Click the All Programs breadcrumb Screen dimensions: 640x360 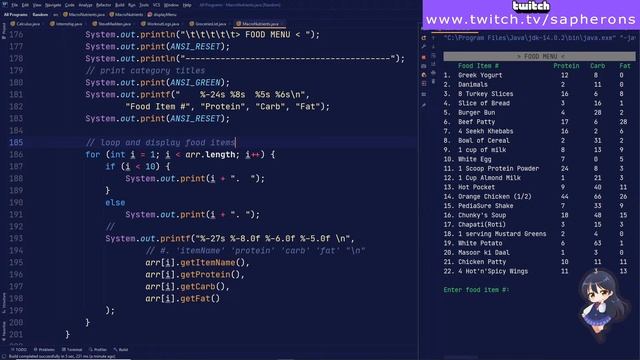pyautogui.click(x=16, y=15)
